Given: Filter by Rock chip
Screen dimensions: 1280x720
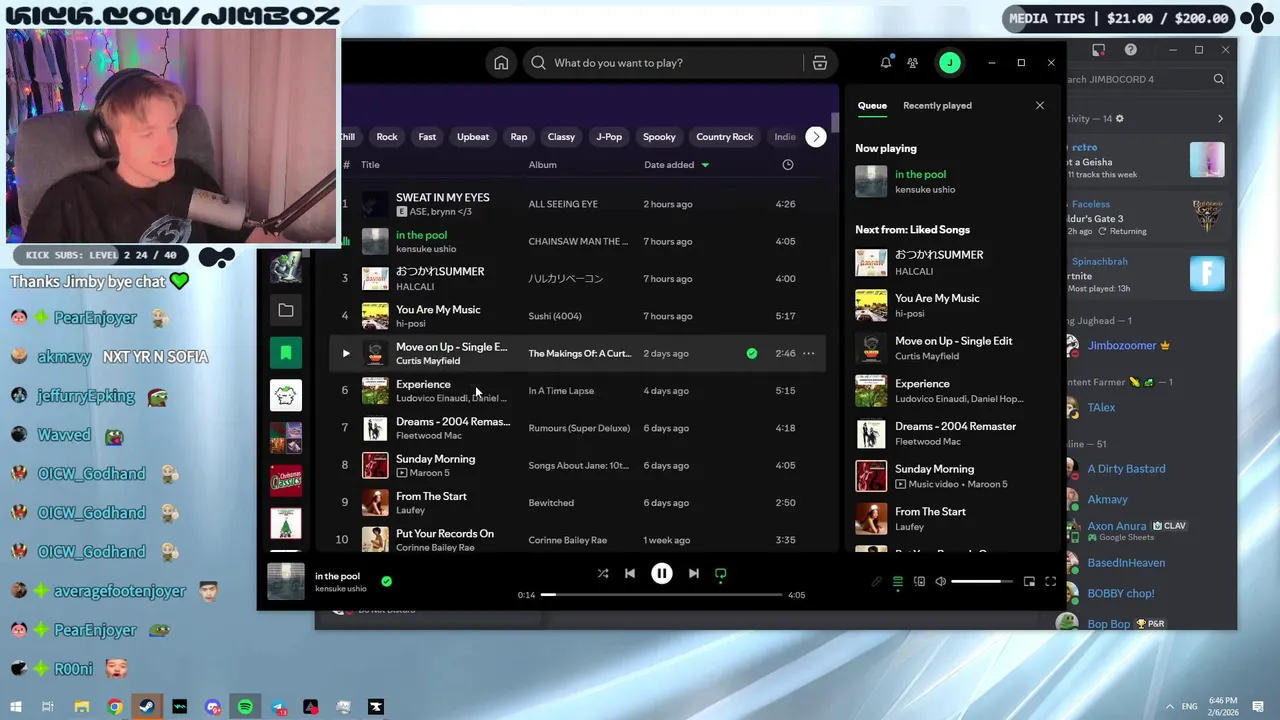Looking at the screenshot, I should [387, 137].
